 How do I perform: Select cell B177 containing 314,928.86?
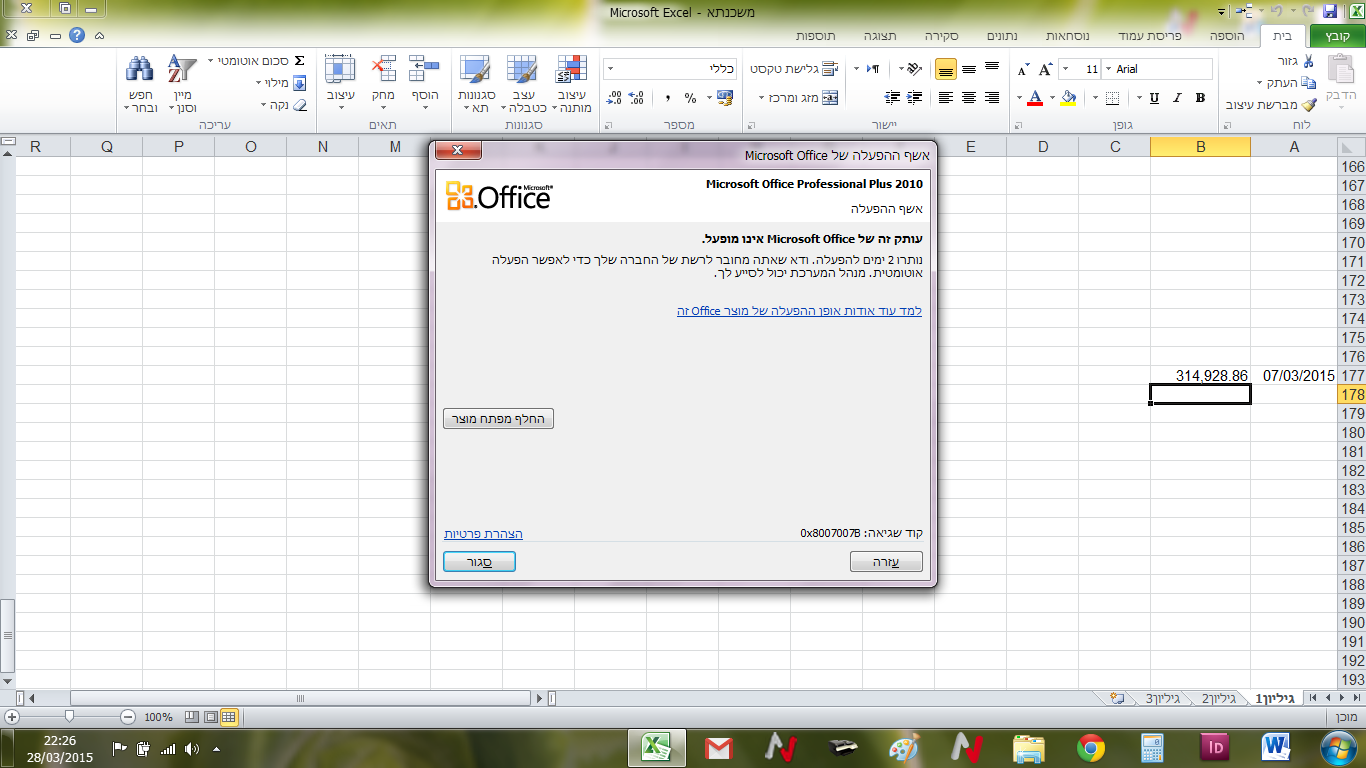[1200, 376]
